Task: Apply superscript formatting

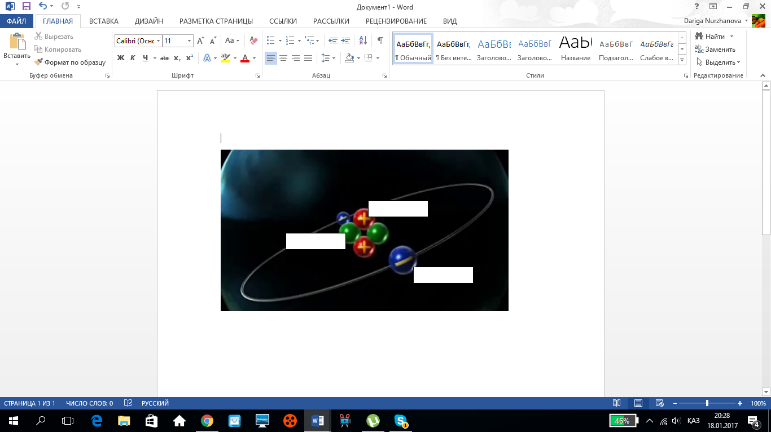Action: click(189, 58)
